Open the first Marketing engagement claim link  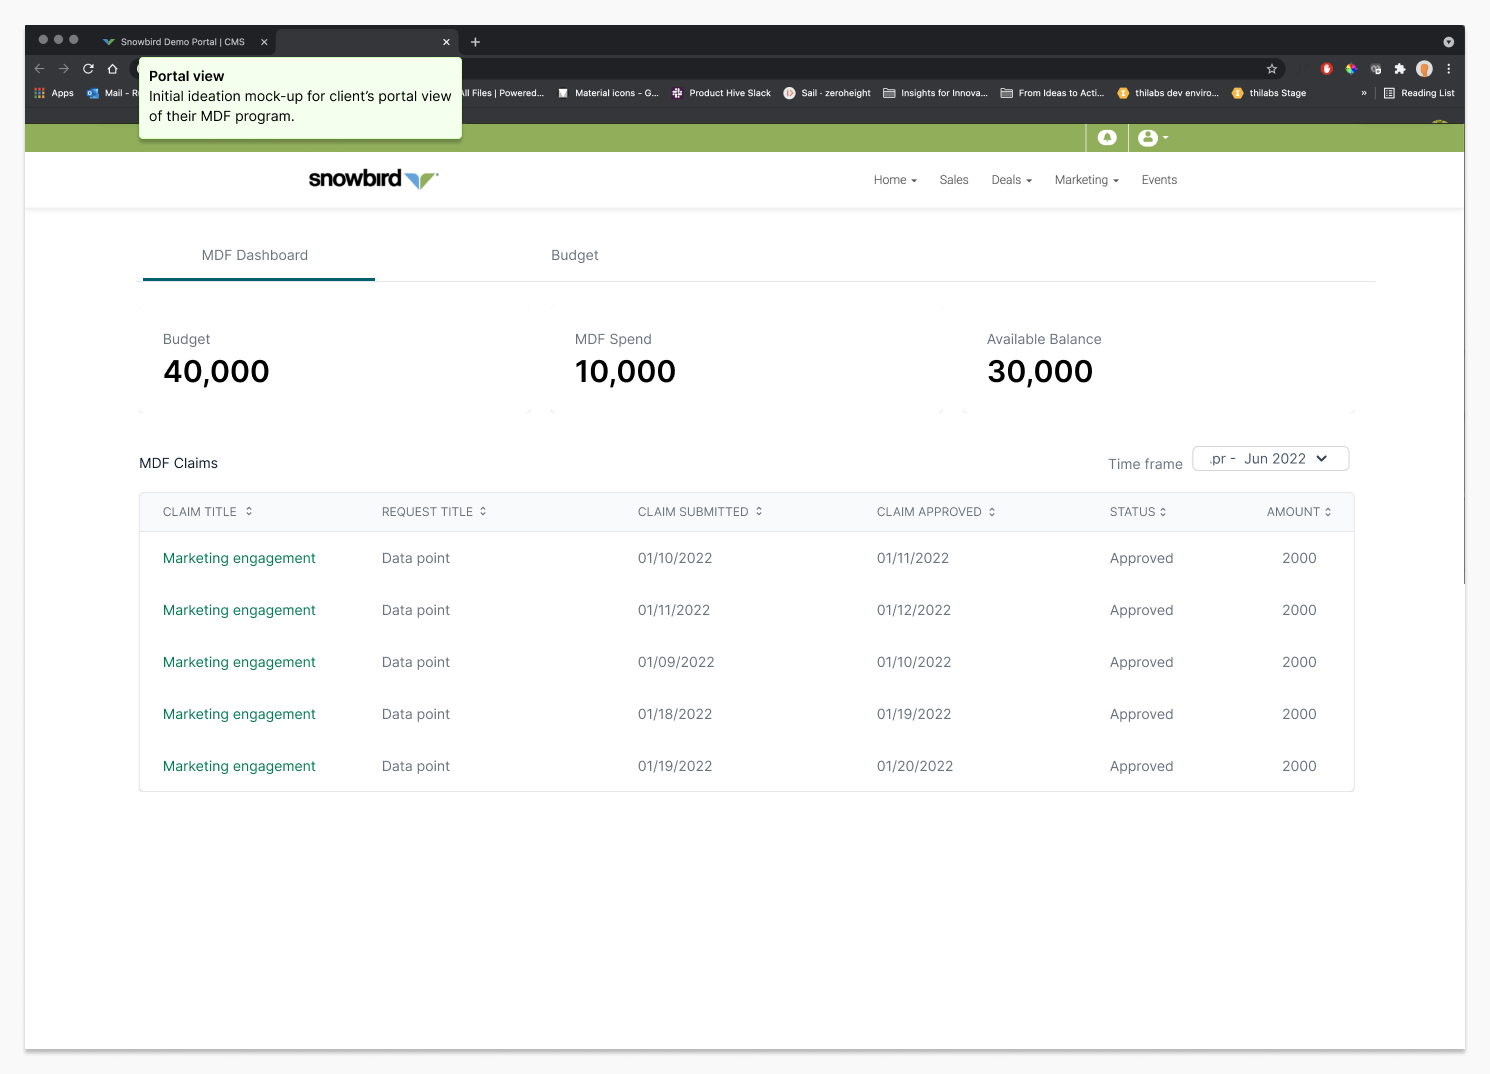(239, 559)
